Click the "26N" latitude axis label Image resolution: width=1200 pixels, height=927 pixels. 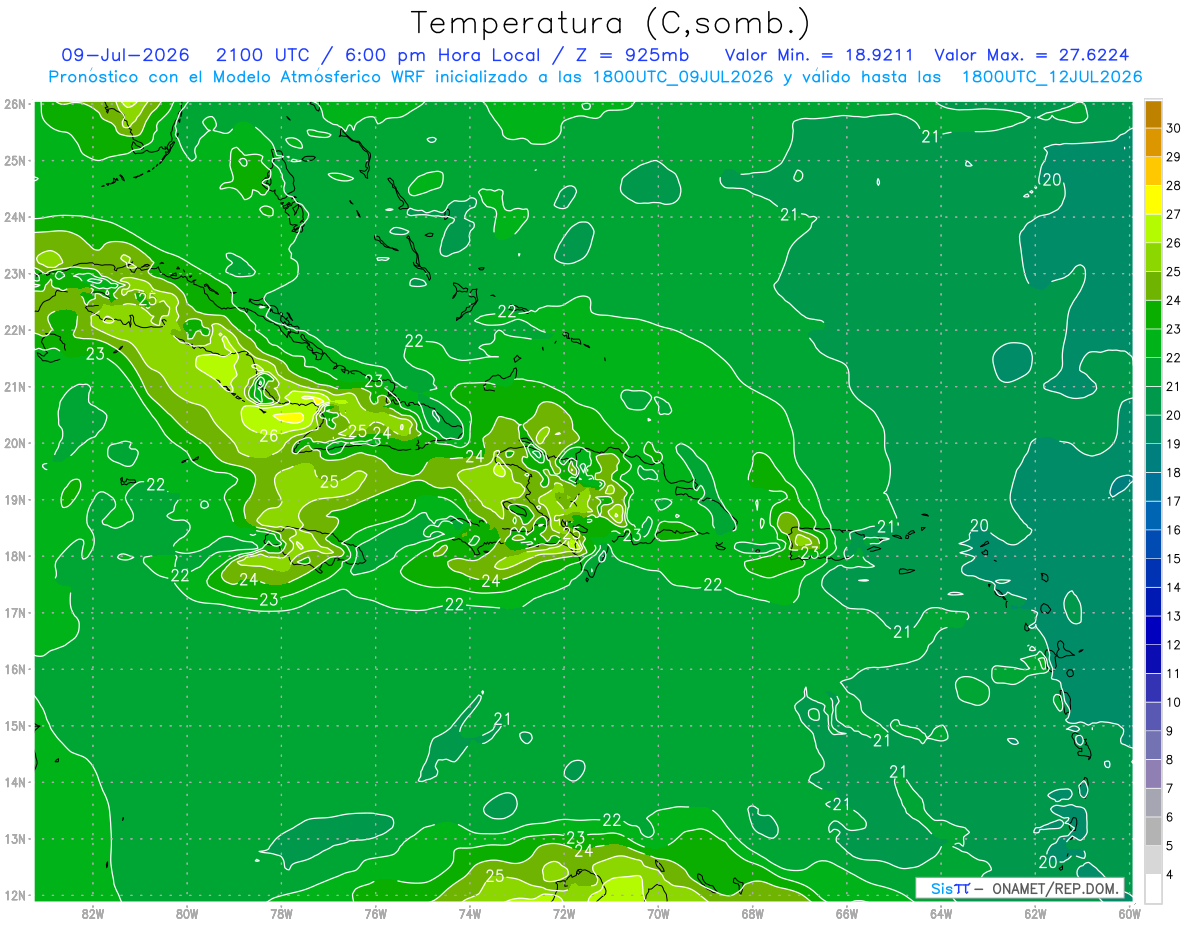click(14, 104)
